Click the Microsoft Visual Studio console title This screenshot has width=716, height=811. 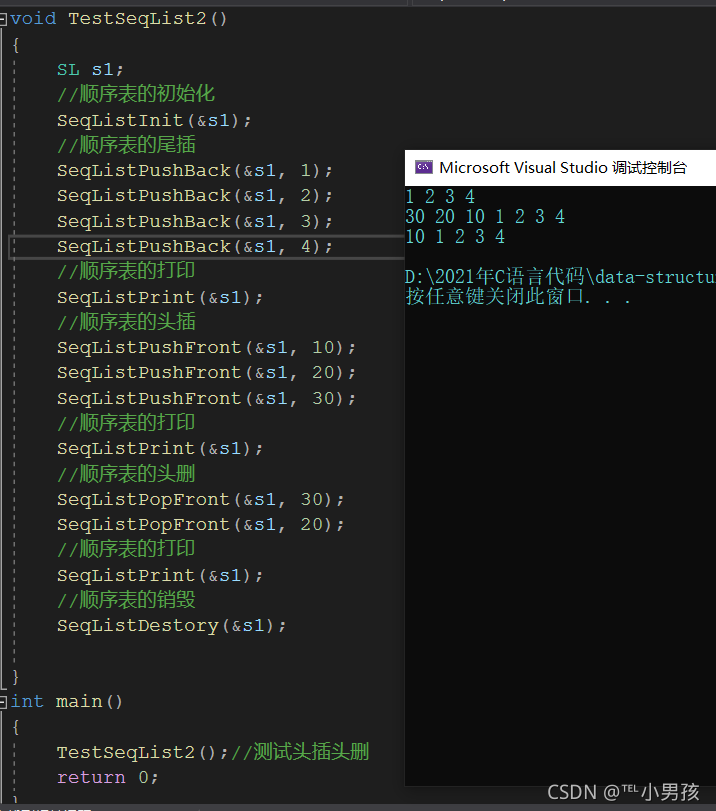pos(563,168)
